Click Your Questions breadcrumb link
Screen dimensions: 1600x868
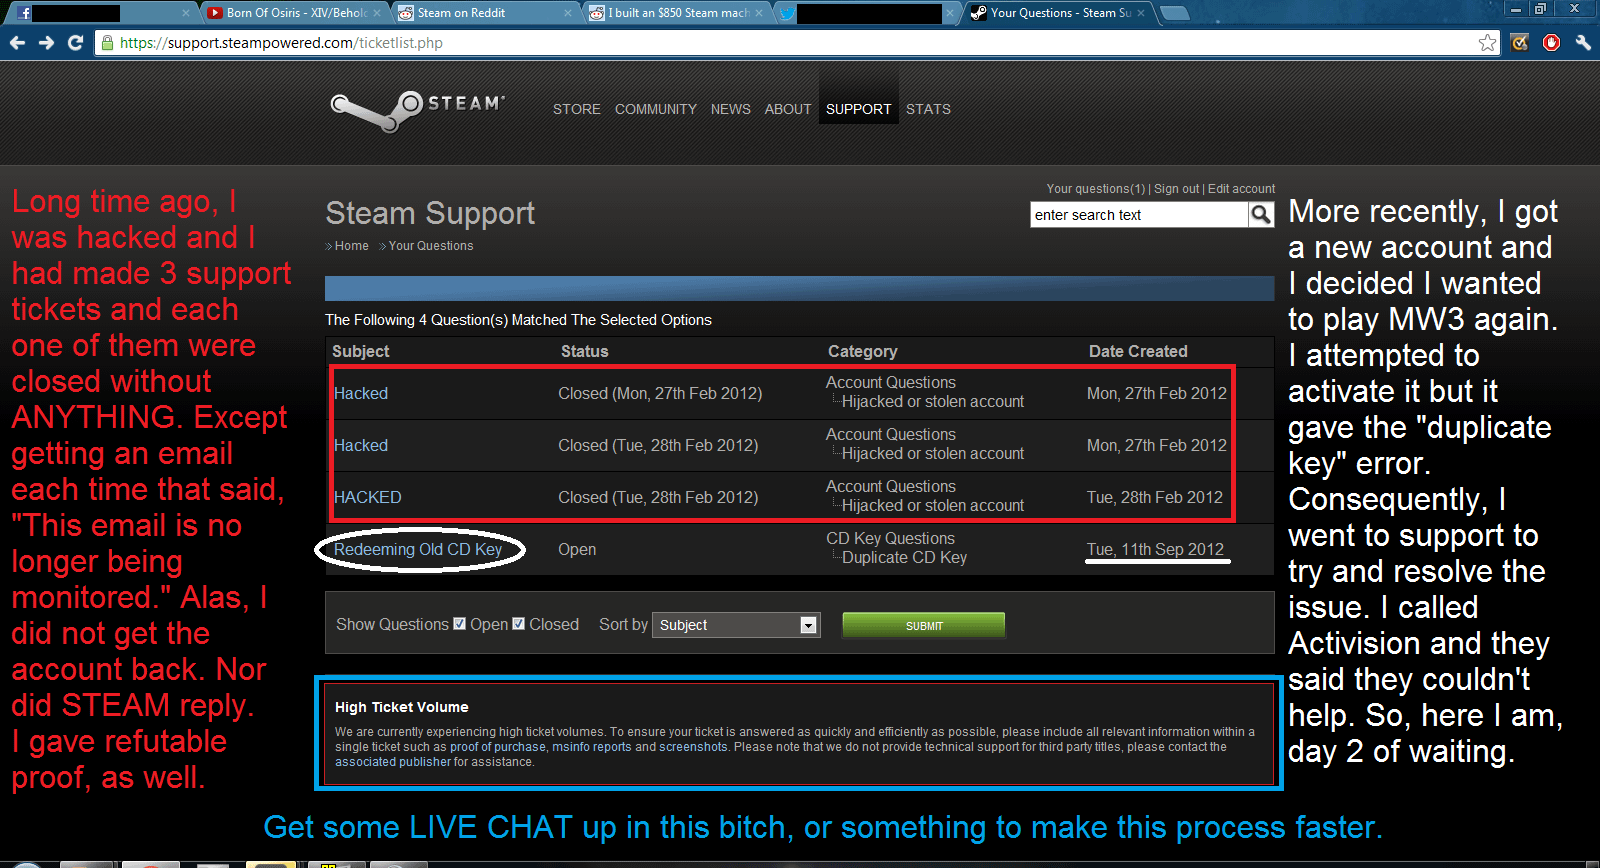pos(431,246)
